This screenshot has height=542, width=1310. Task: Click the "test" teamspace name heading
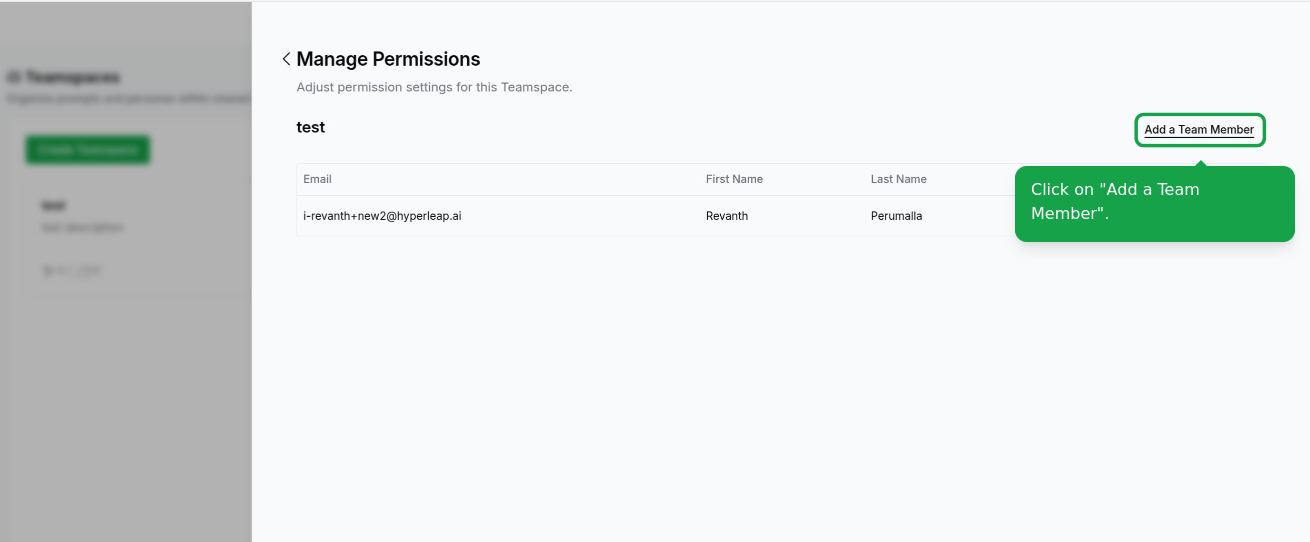(310, 127)
